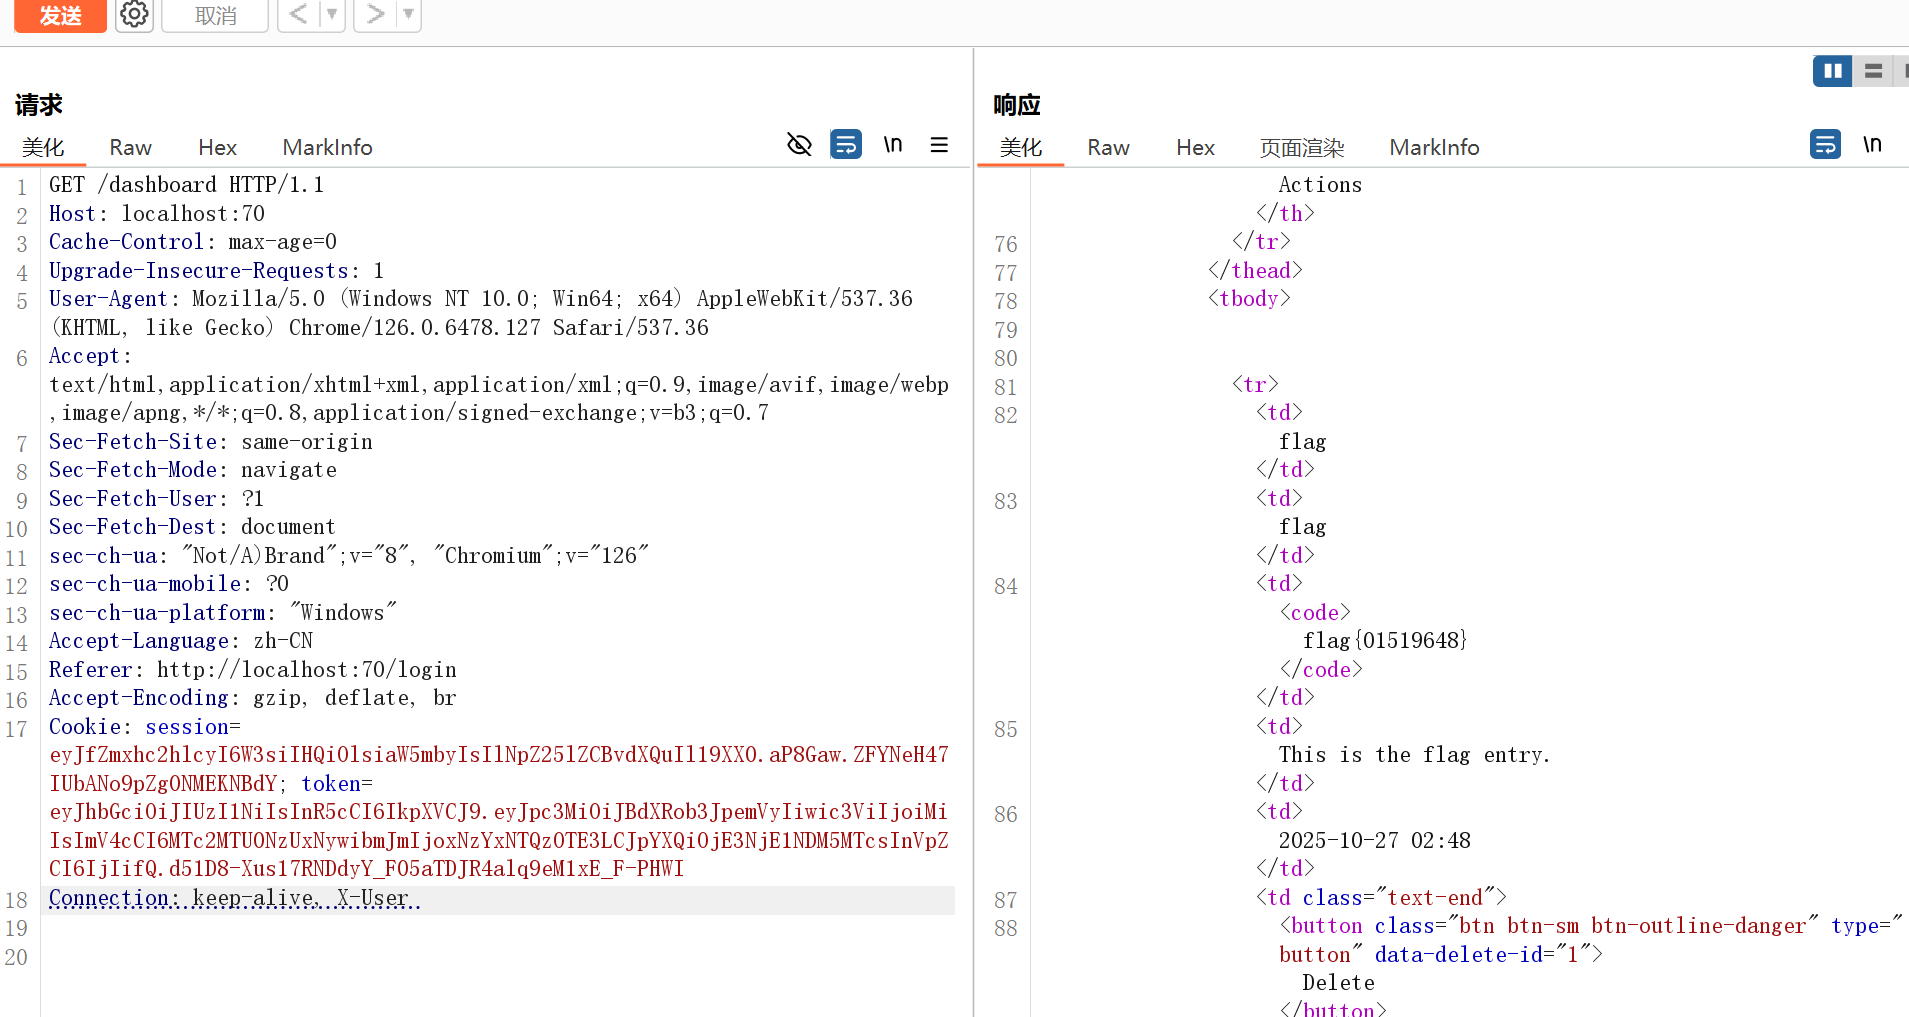
Task: Click the Sec-Fetch-Mode: navigate header
Action: coord(193,470)
